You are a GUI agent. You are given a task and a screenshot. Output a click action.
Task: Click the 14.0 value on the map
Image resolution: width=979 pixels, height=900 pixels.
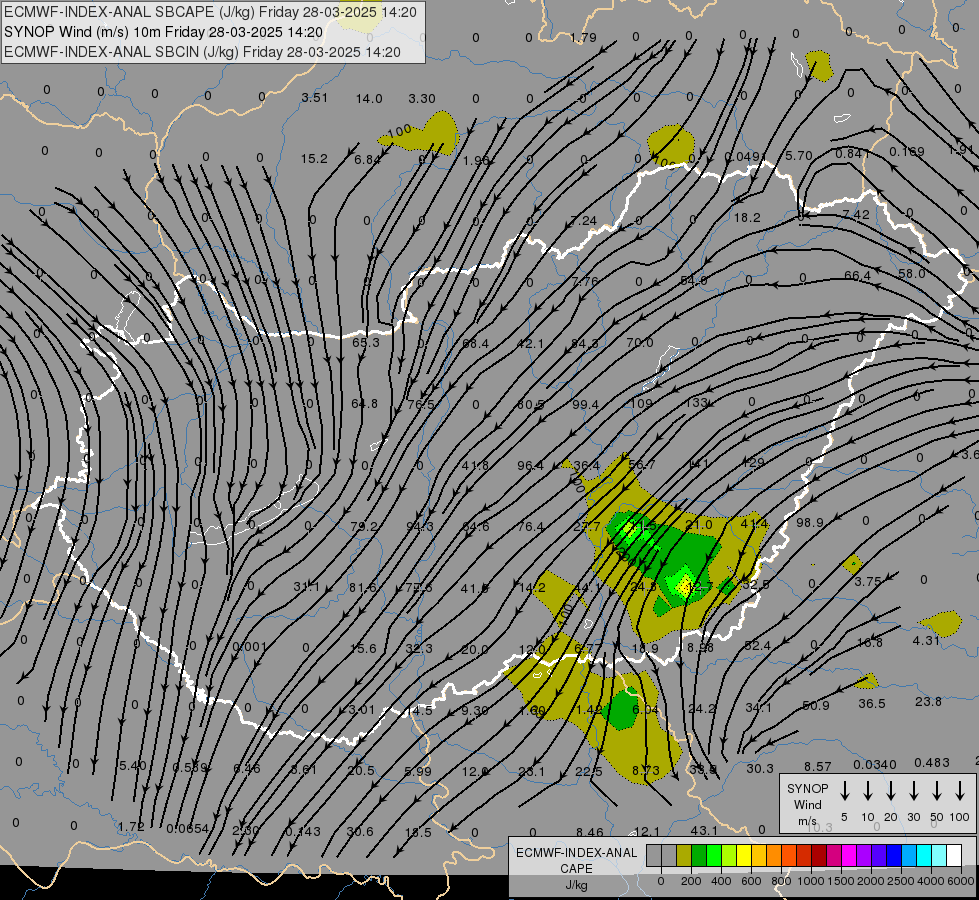[x=369, y=99]
